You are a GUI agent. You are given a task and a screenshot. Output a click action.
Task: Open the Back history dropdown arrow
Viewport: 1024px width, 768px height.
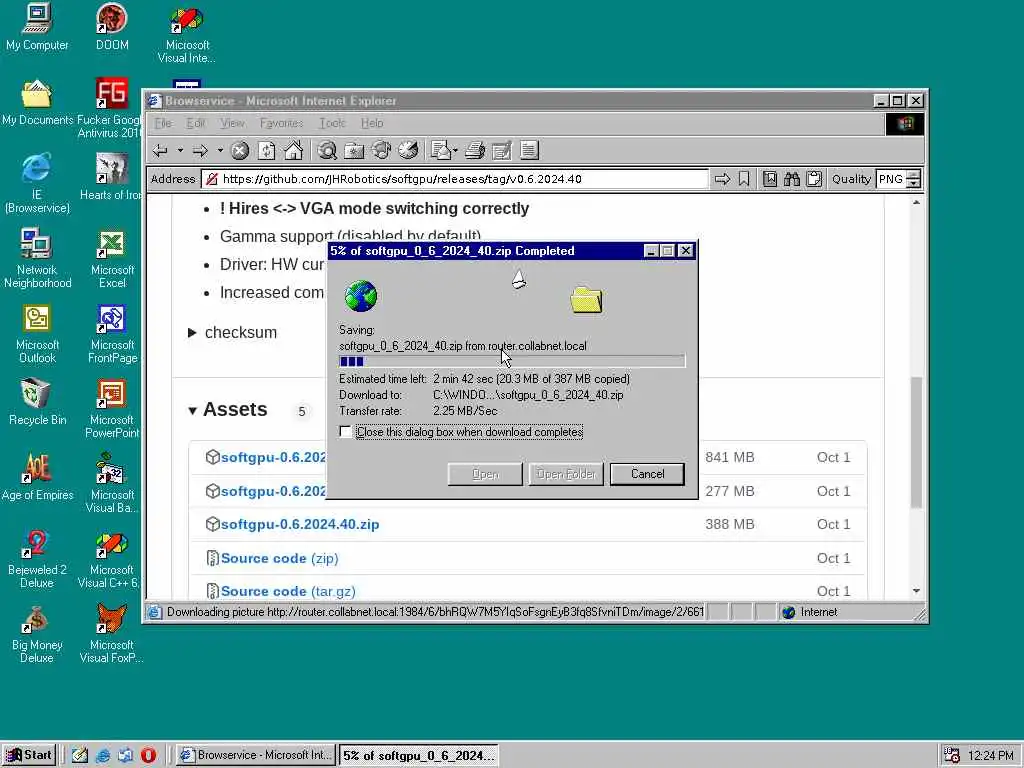click(x=180, y=151)
